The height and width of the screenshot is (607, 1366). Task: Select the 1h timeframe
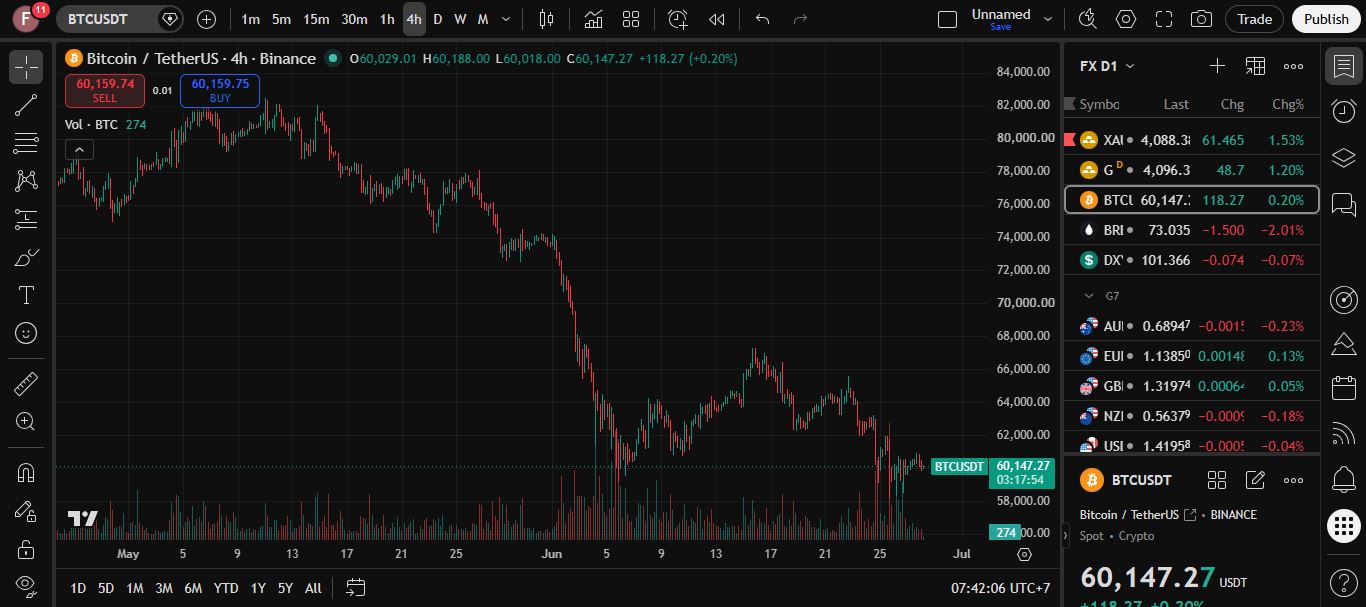[387, 19]
